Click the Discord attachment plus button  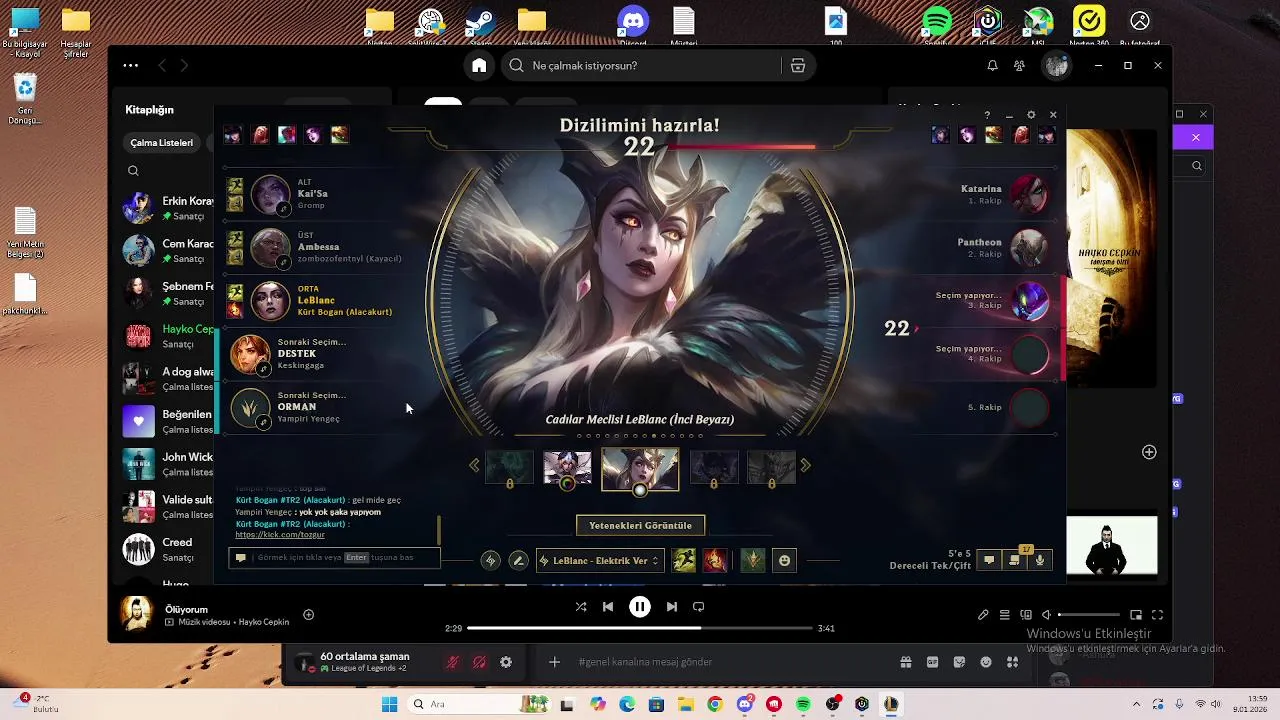coord(554,662)
